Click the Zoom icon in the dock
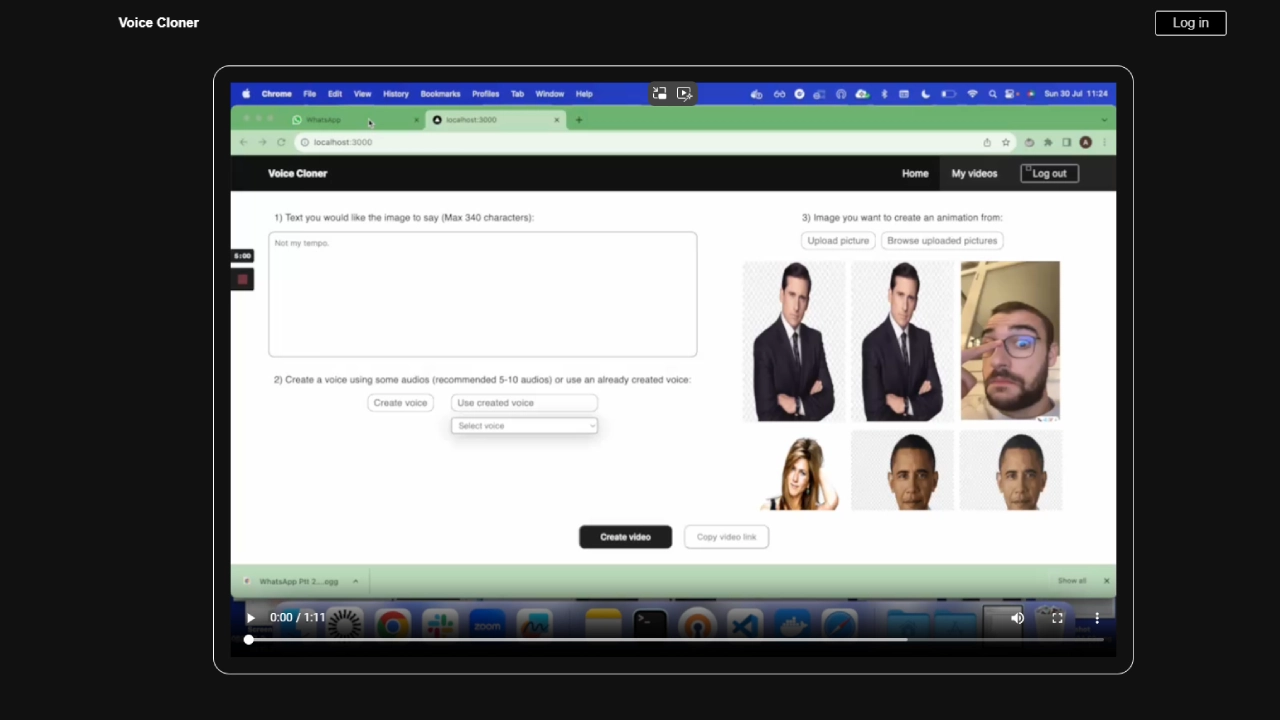 click(487, 626)
